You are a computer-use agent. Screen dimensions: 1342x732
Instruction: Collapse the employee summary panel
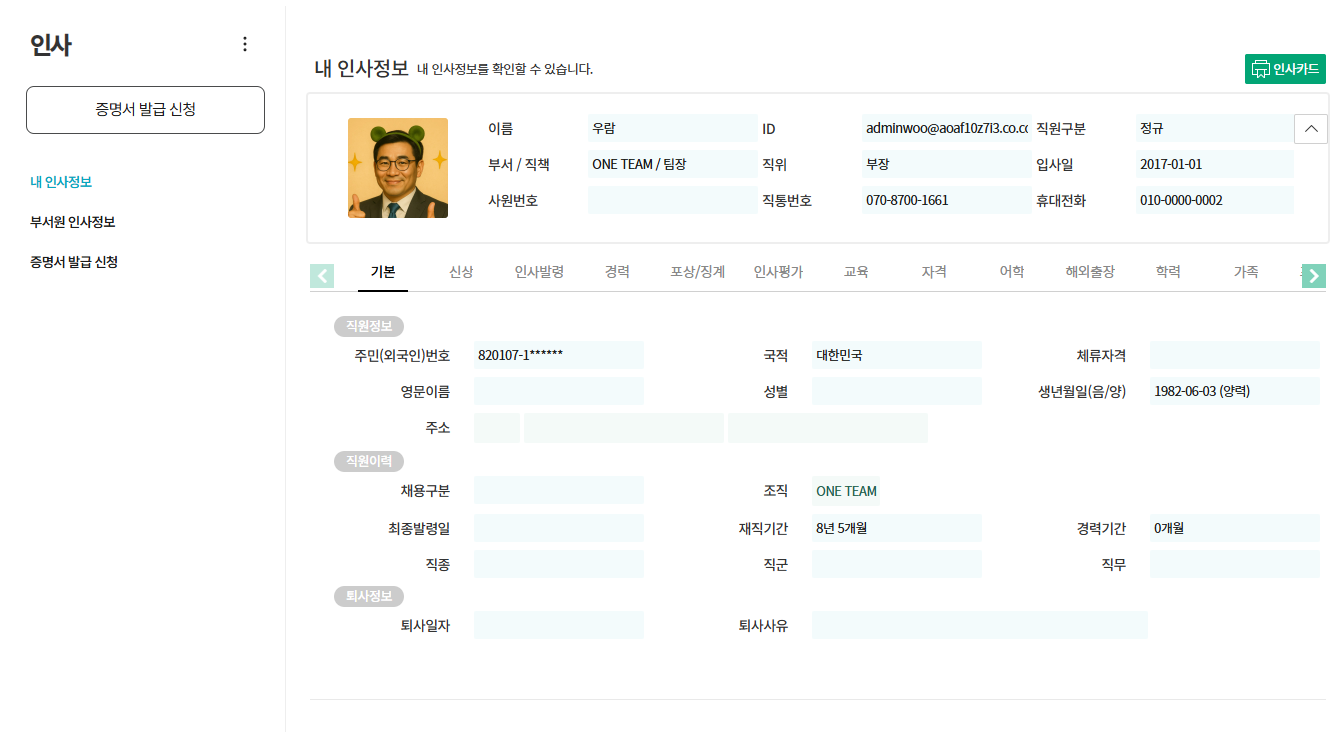point(1310,129)
